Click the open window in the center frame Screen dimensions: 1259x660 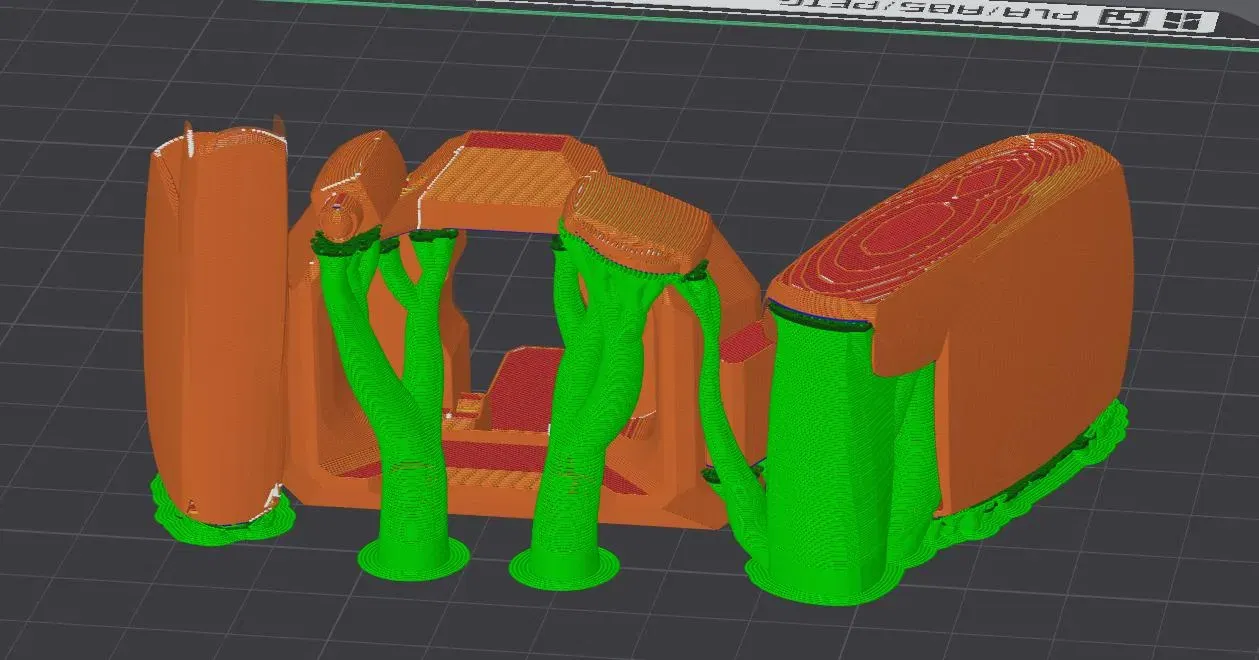506,290
